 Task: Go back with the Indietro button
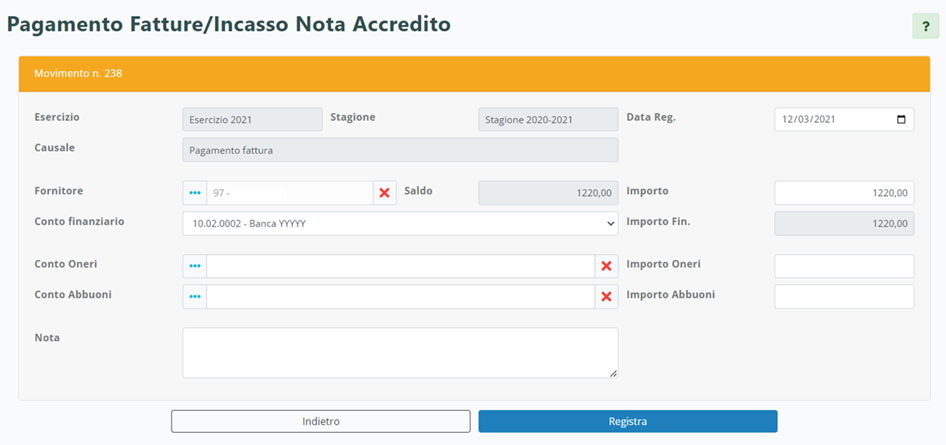(x=321, y=421)
